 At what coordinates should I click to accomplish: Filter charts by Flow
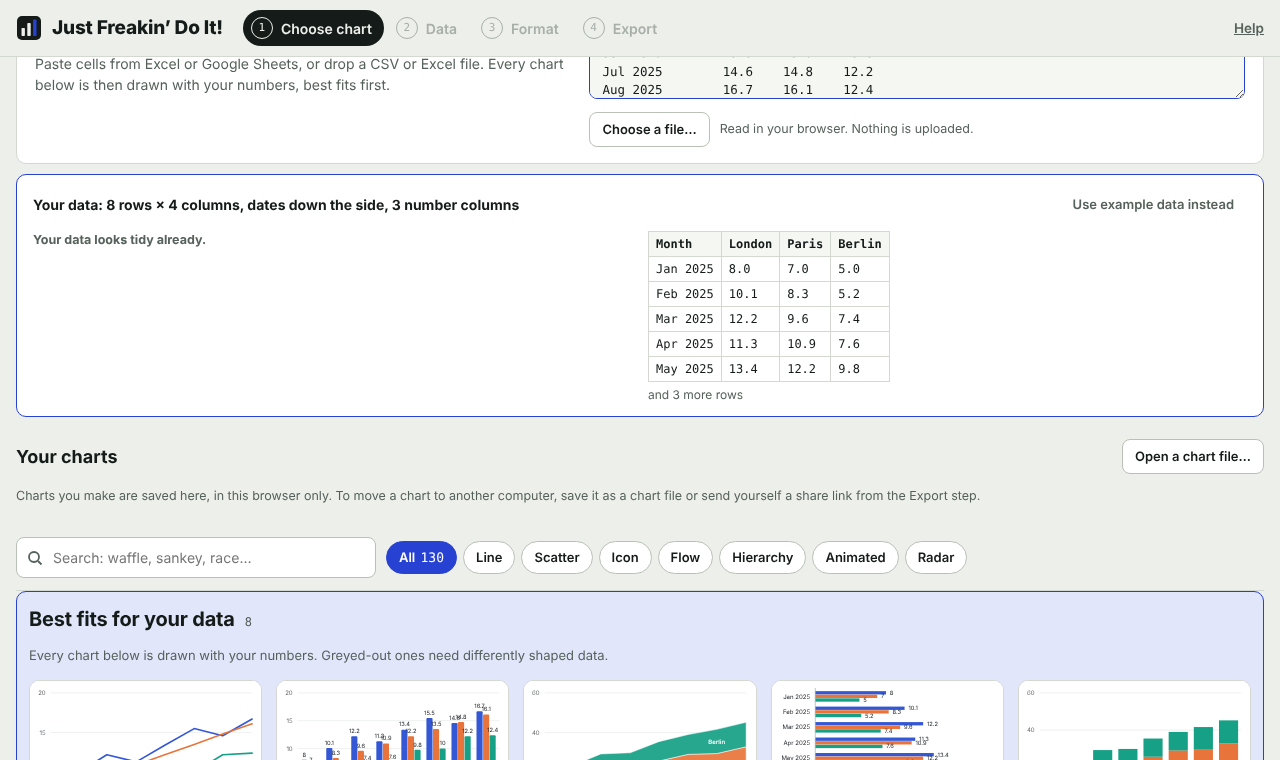[685, 557]
